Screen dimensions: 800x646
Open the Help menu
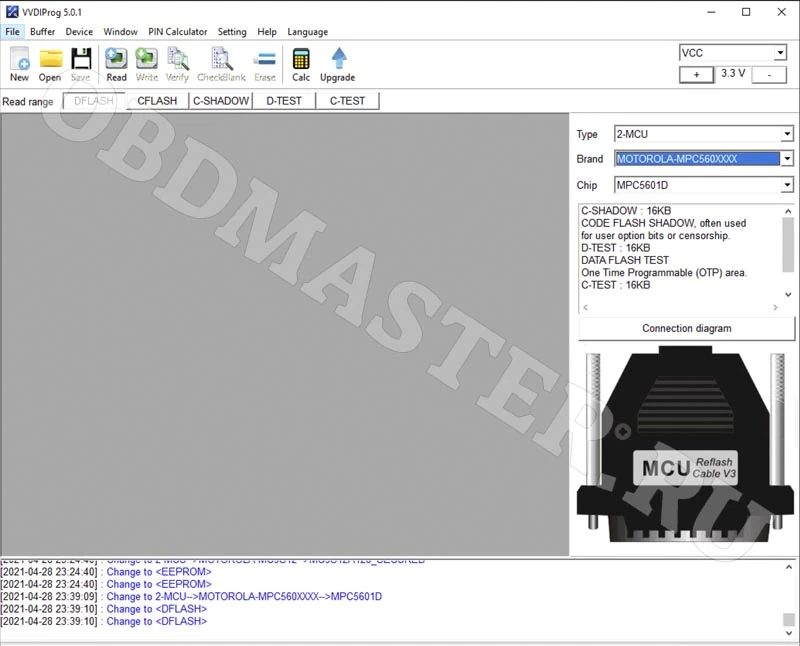click(267, 32)
